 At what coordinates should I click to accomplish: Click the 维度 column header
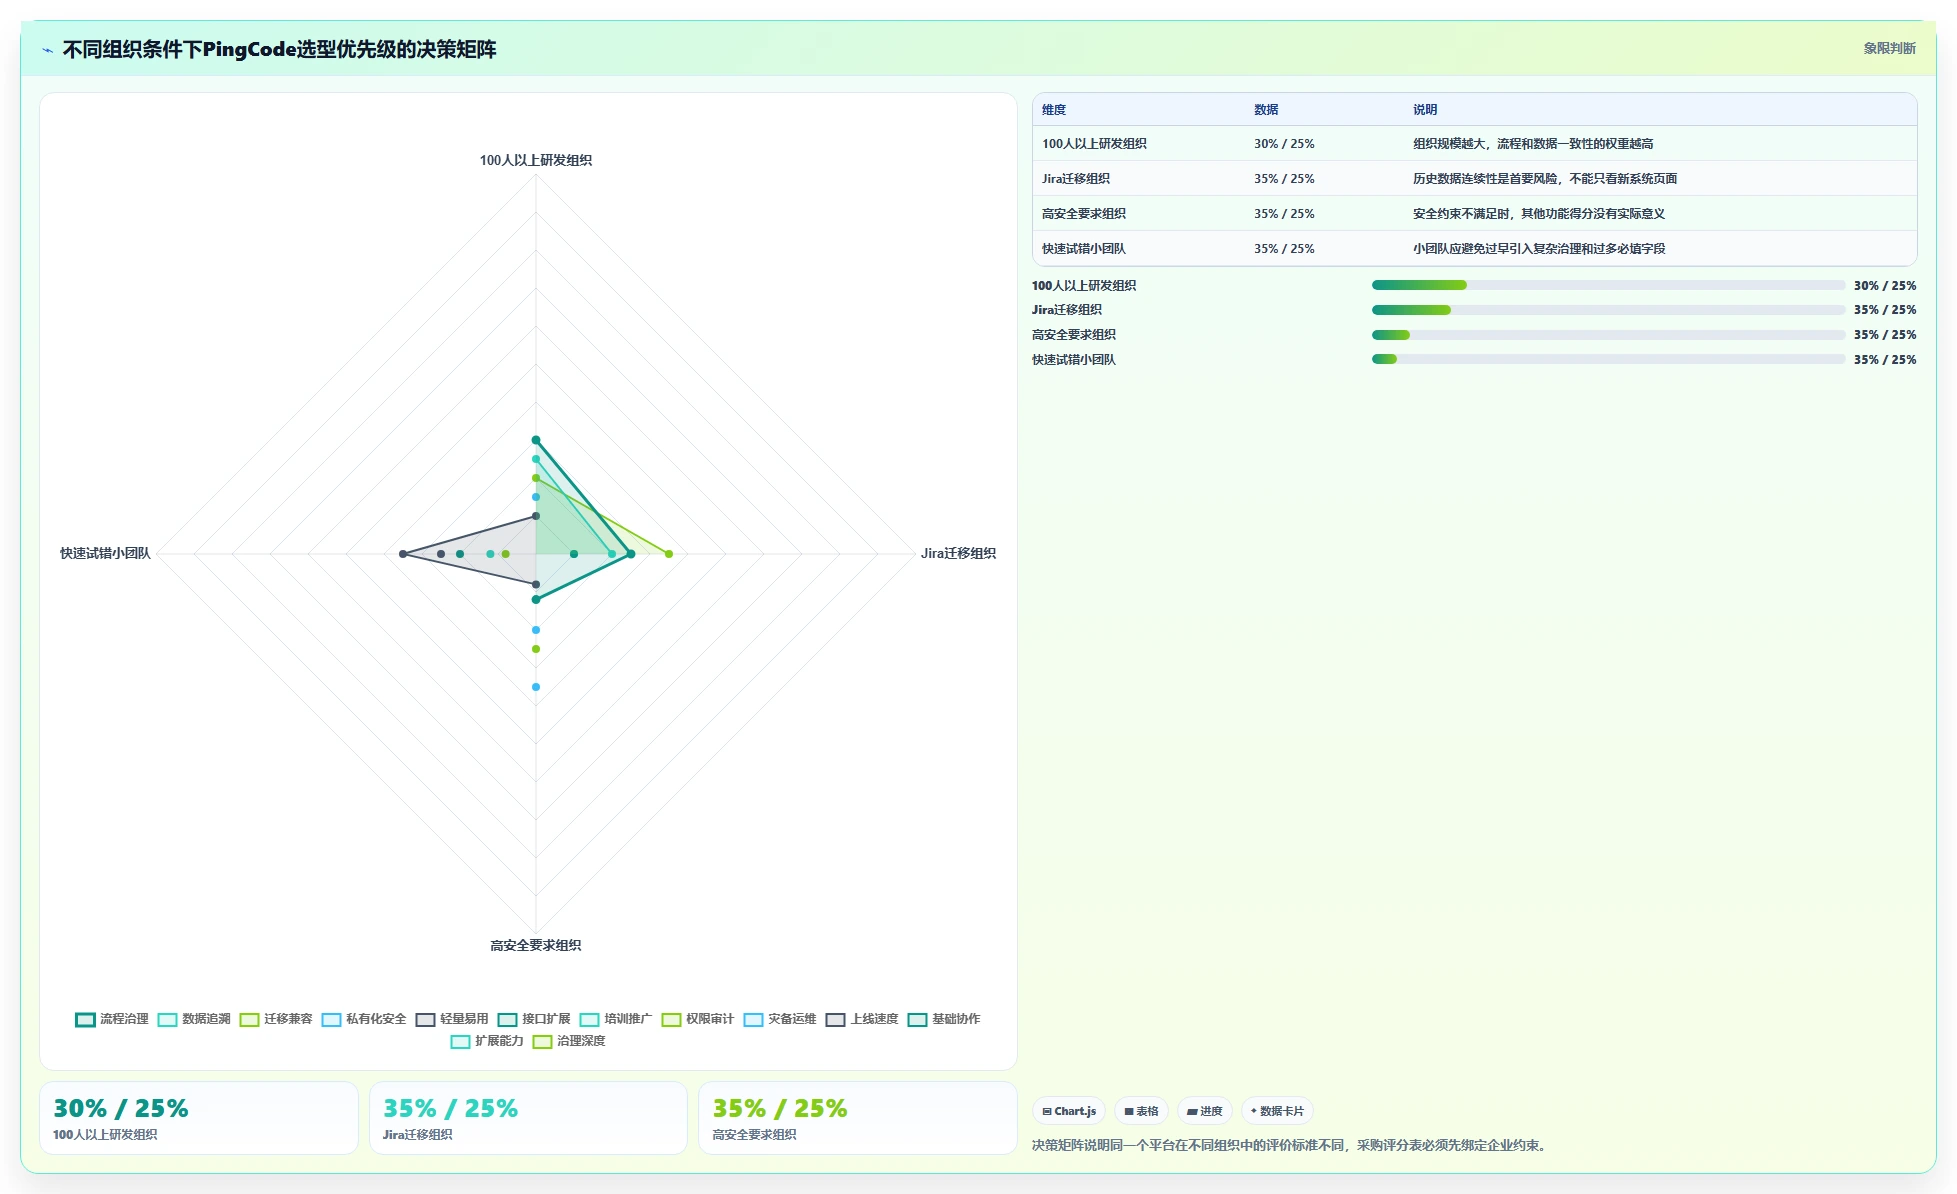pos(1054,110)
